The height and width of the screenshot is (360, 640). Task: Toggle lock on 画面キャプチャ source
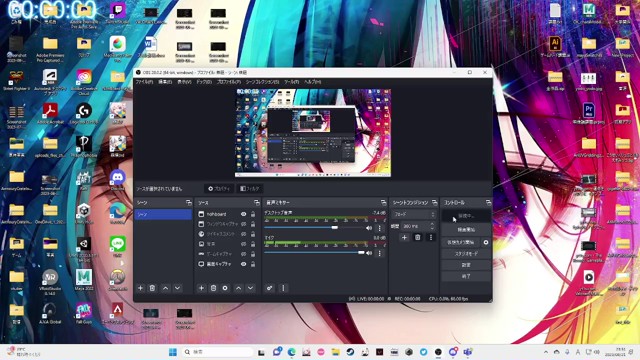[x=253, y=264]
